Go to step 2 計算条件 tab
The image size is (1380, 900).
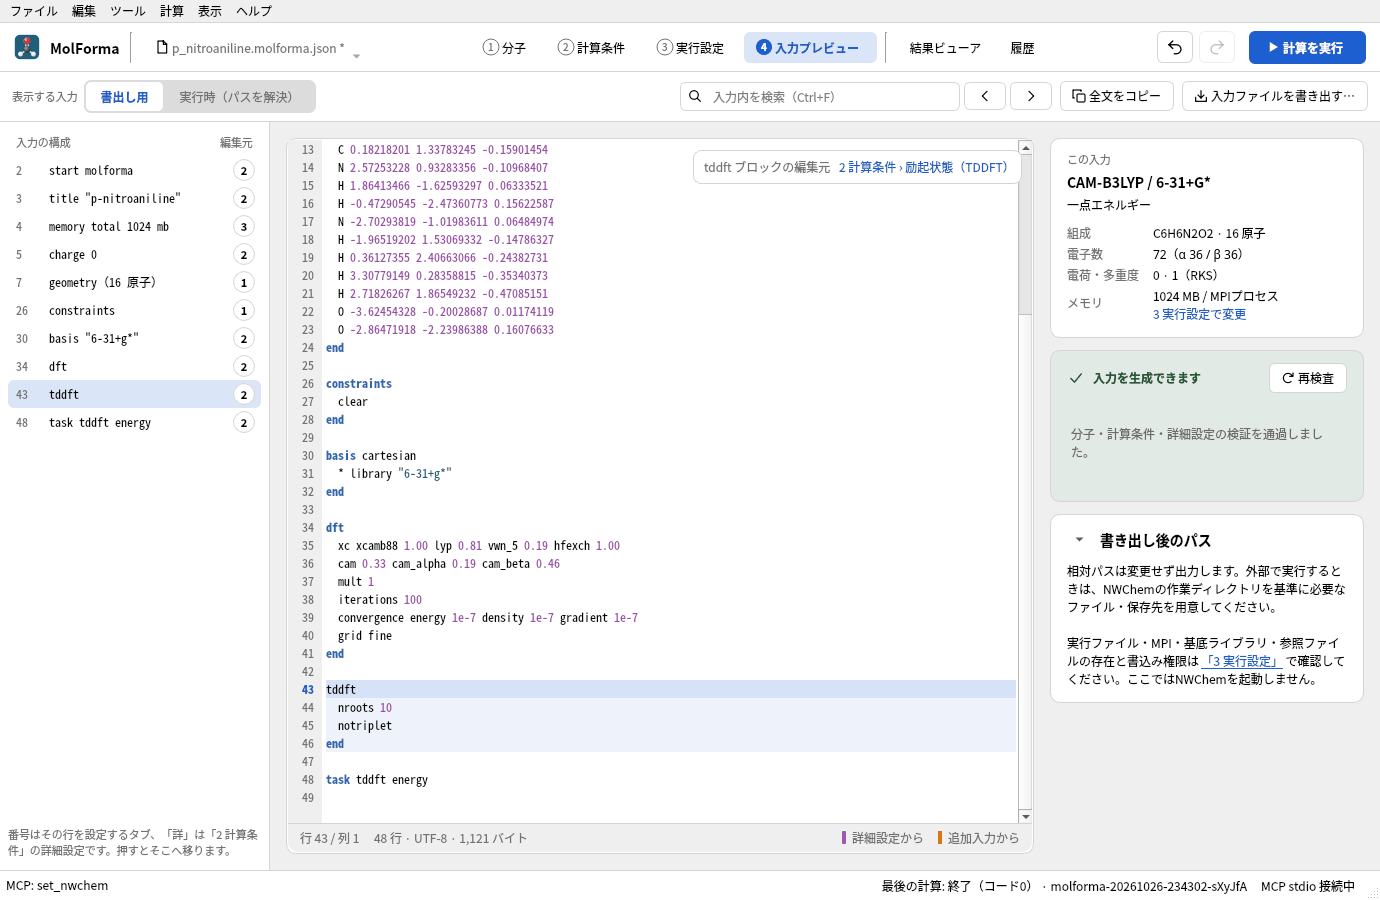pos(591,47)
